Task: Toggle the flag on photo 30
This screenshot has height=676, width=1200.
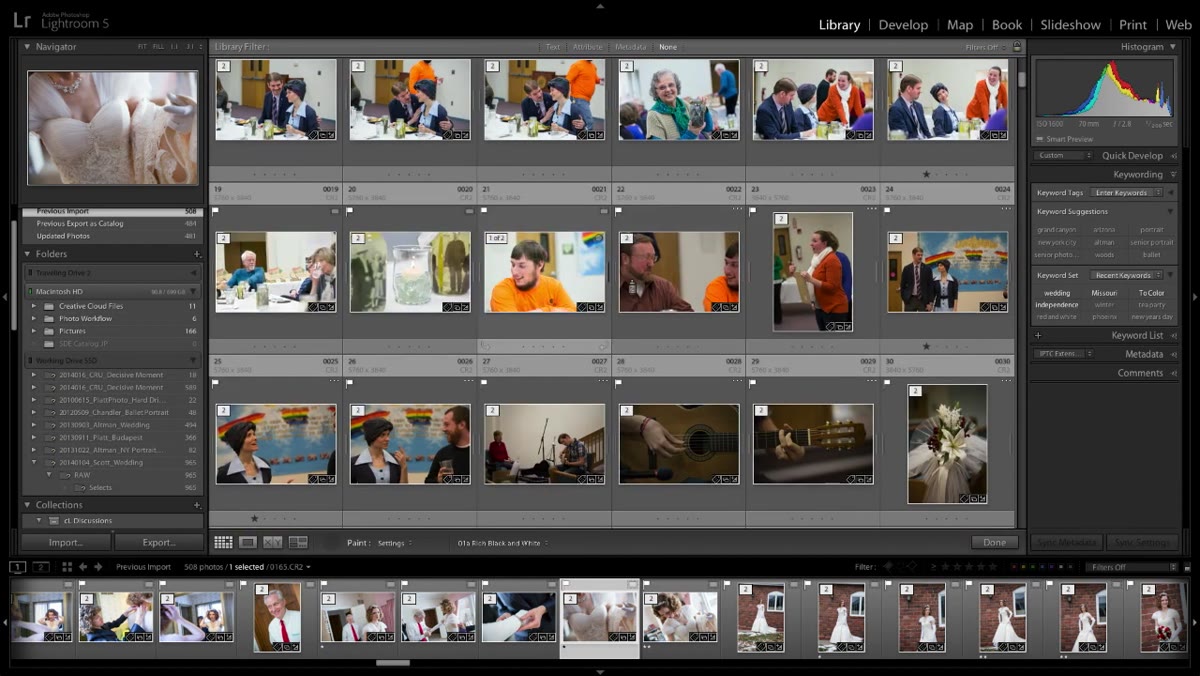Action: point(889,381)
